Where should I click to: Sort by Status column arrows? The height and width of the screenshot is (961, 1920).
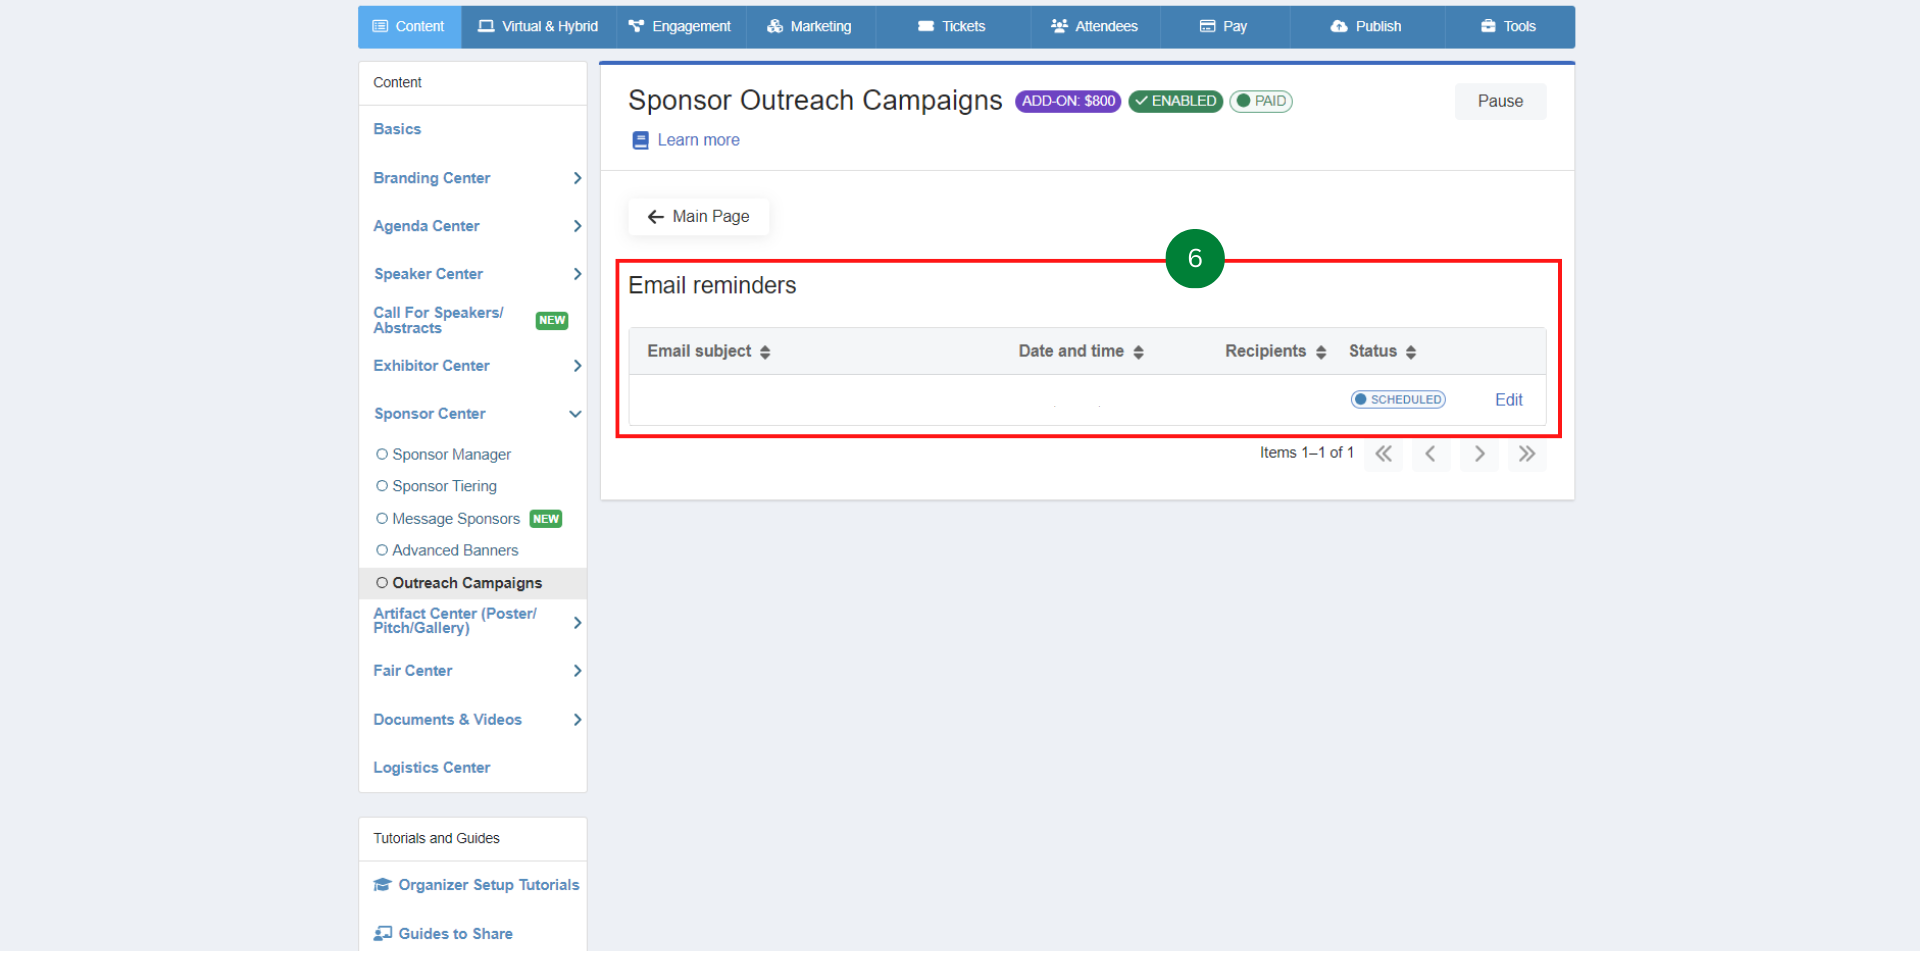(x=1411, y=352)
